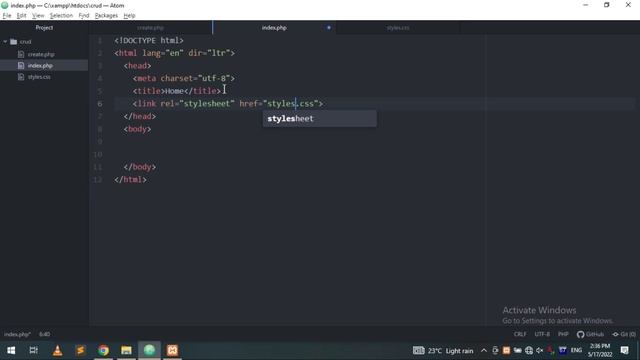The image size is (640, 360).
Task: Switch to the index.php tab
Action: tap(274, 28)
